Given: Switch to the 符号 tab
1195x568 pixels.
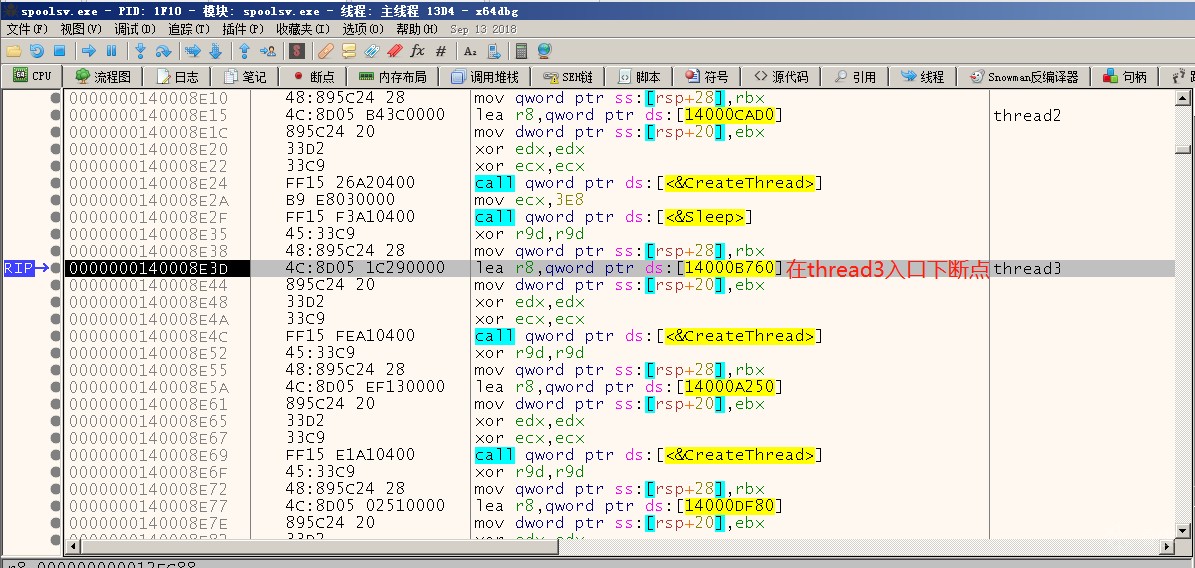Looking at the screenshot, I should point(706,77).
